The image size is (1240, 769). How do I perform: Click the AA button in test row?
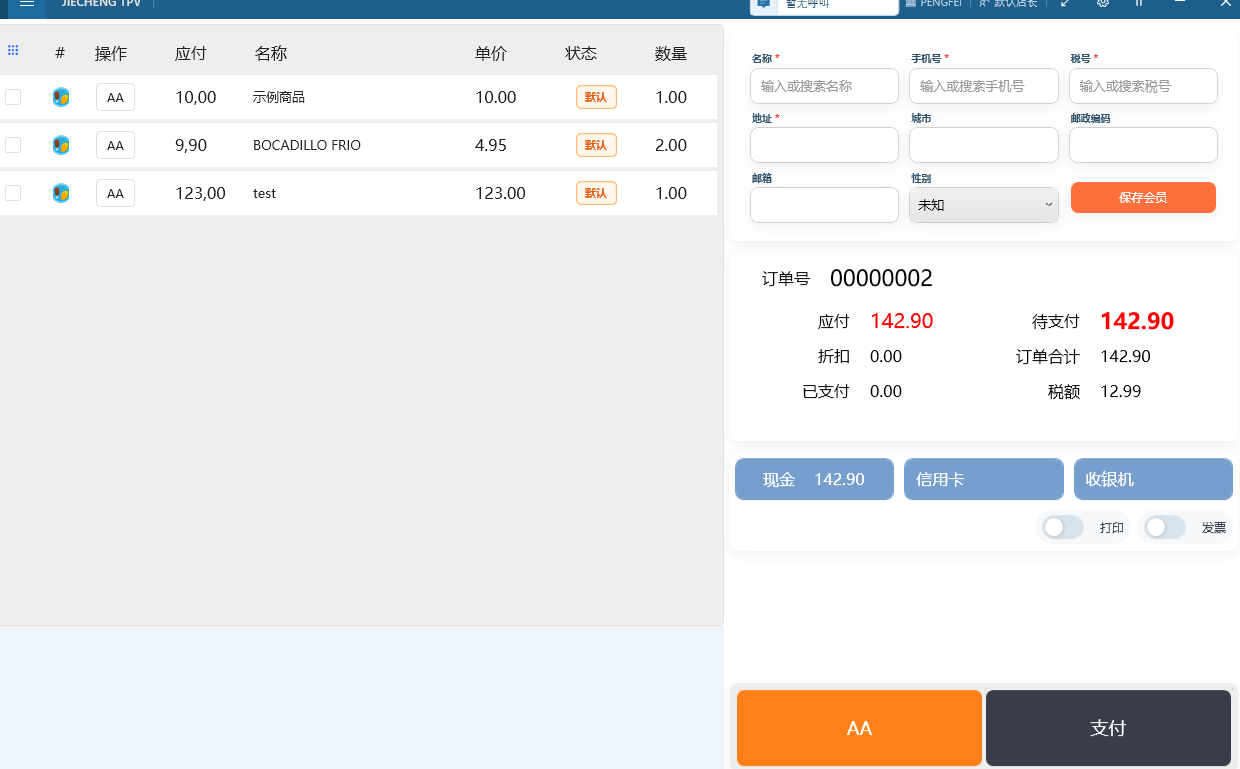point(115,193)
